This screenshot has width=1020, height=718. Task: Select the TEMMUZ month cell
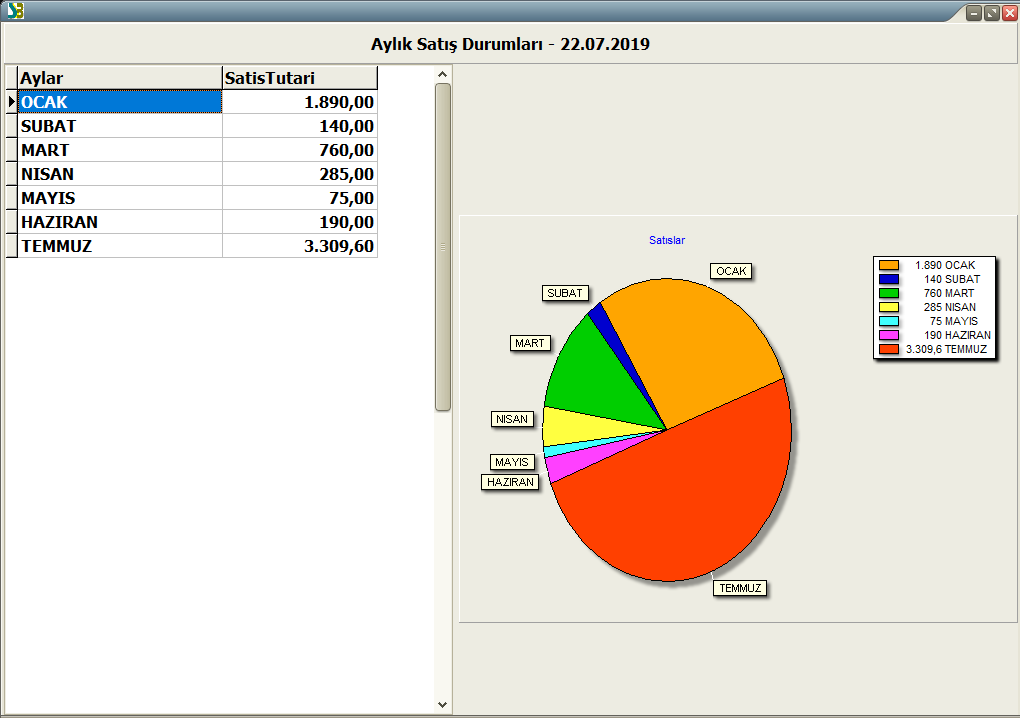(120, 246)
